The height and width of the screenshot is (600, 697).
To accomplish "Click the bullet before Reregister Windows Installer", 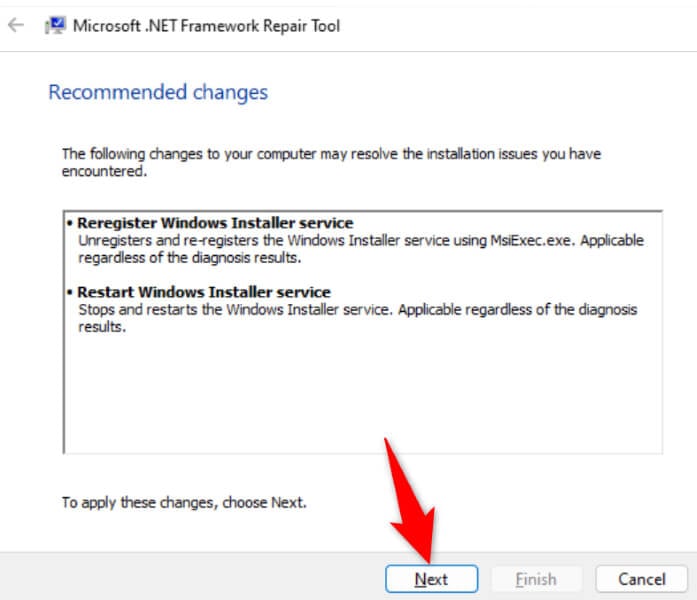I will [70, 223].
